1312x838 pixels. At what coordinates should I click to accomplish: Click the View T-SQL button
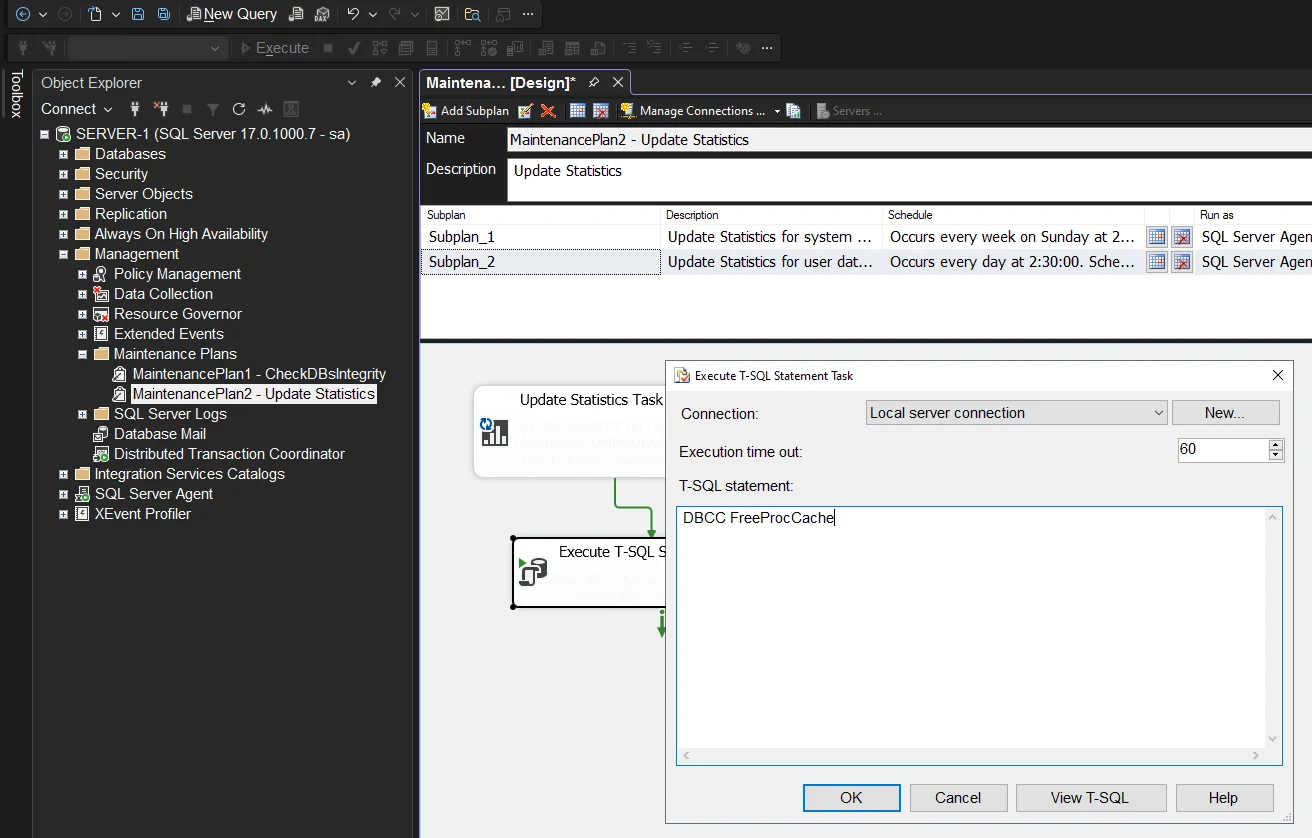(1090, 797)
